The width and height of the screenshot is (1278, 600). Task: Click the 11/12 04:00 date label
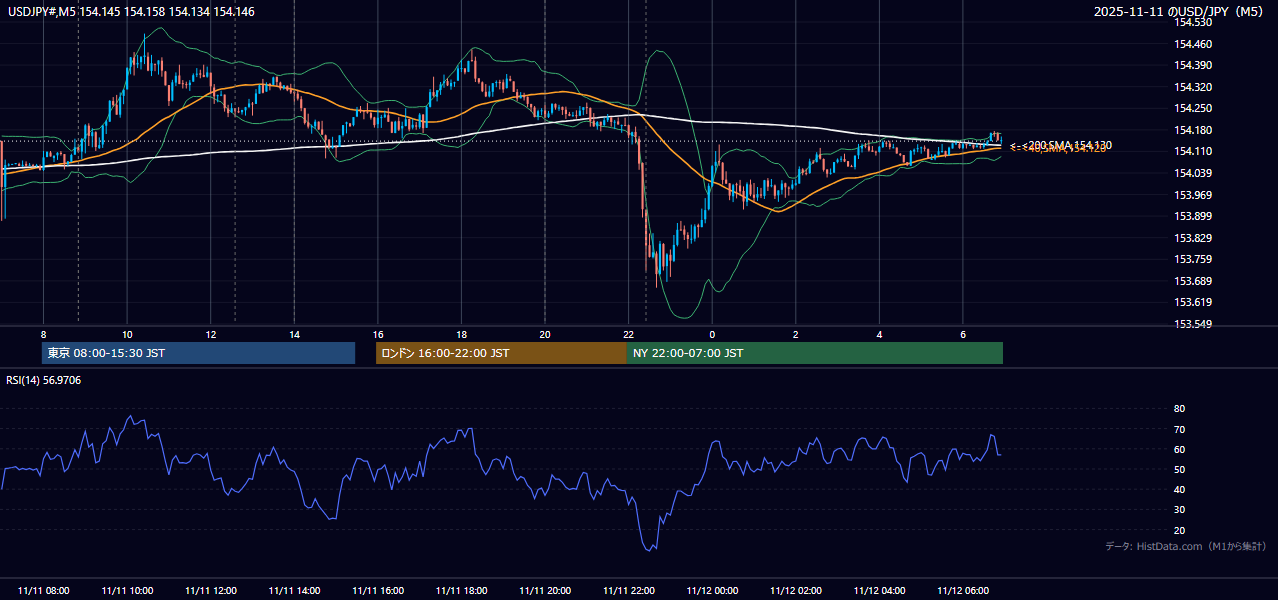pyautogui.click(x=879, y=591)
